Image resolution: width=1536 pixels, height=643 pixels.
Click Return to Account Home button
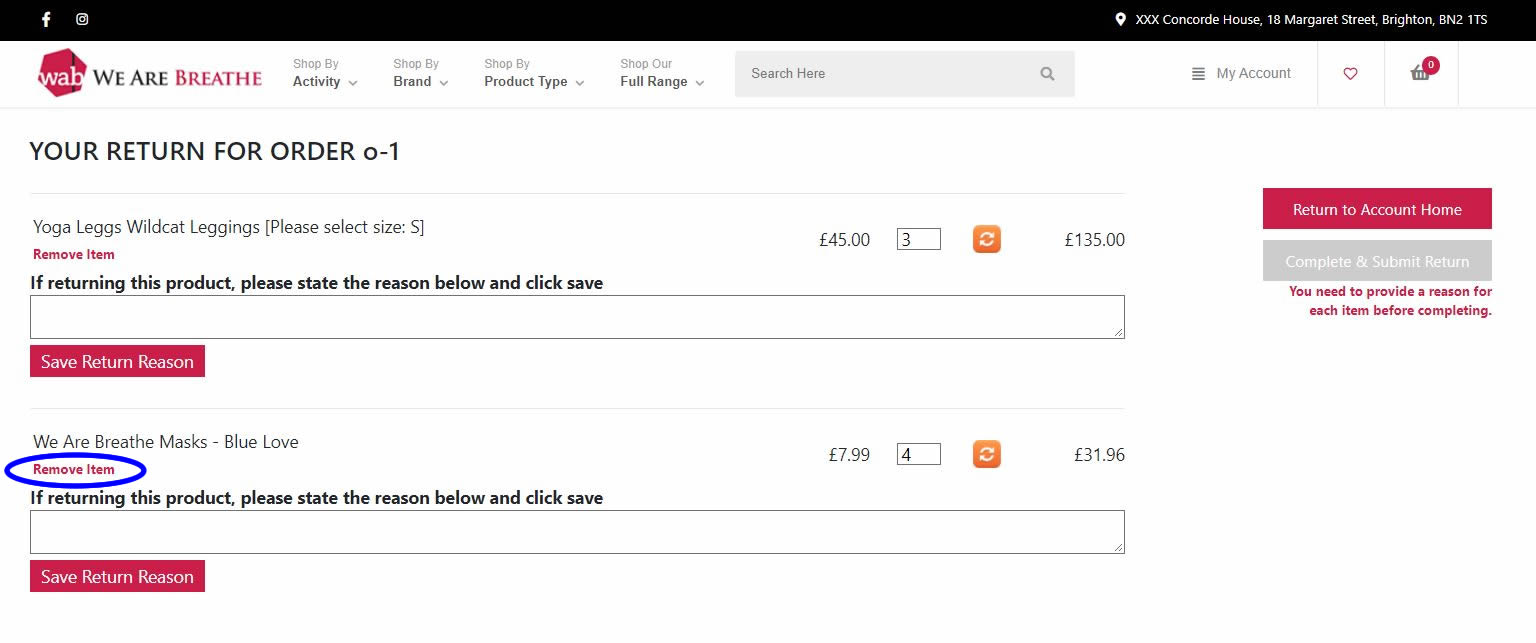click(x=1377, y=209)
